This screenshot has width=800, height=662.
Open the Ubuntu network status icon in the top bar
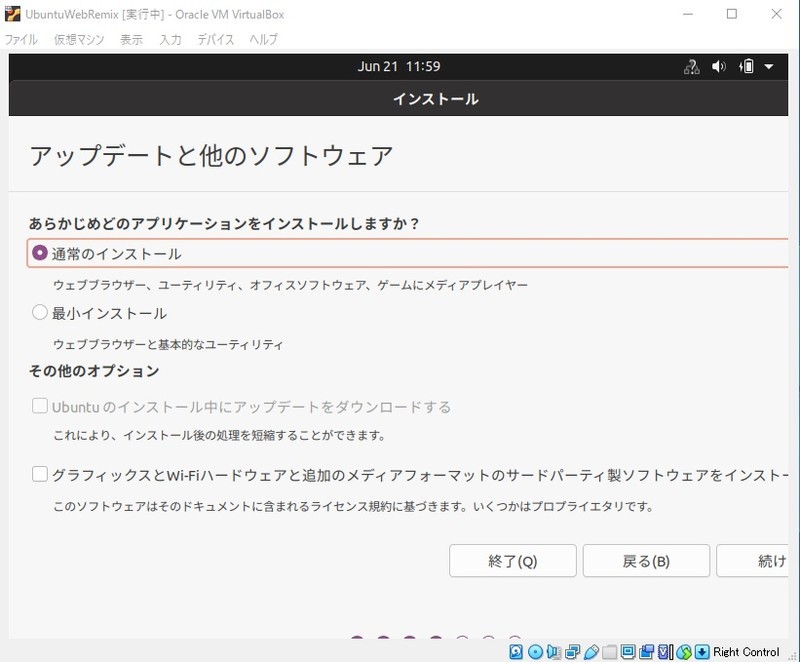[691, 67]
